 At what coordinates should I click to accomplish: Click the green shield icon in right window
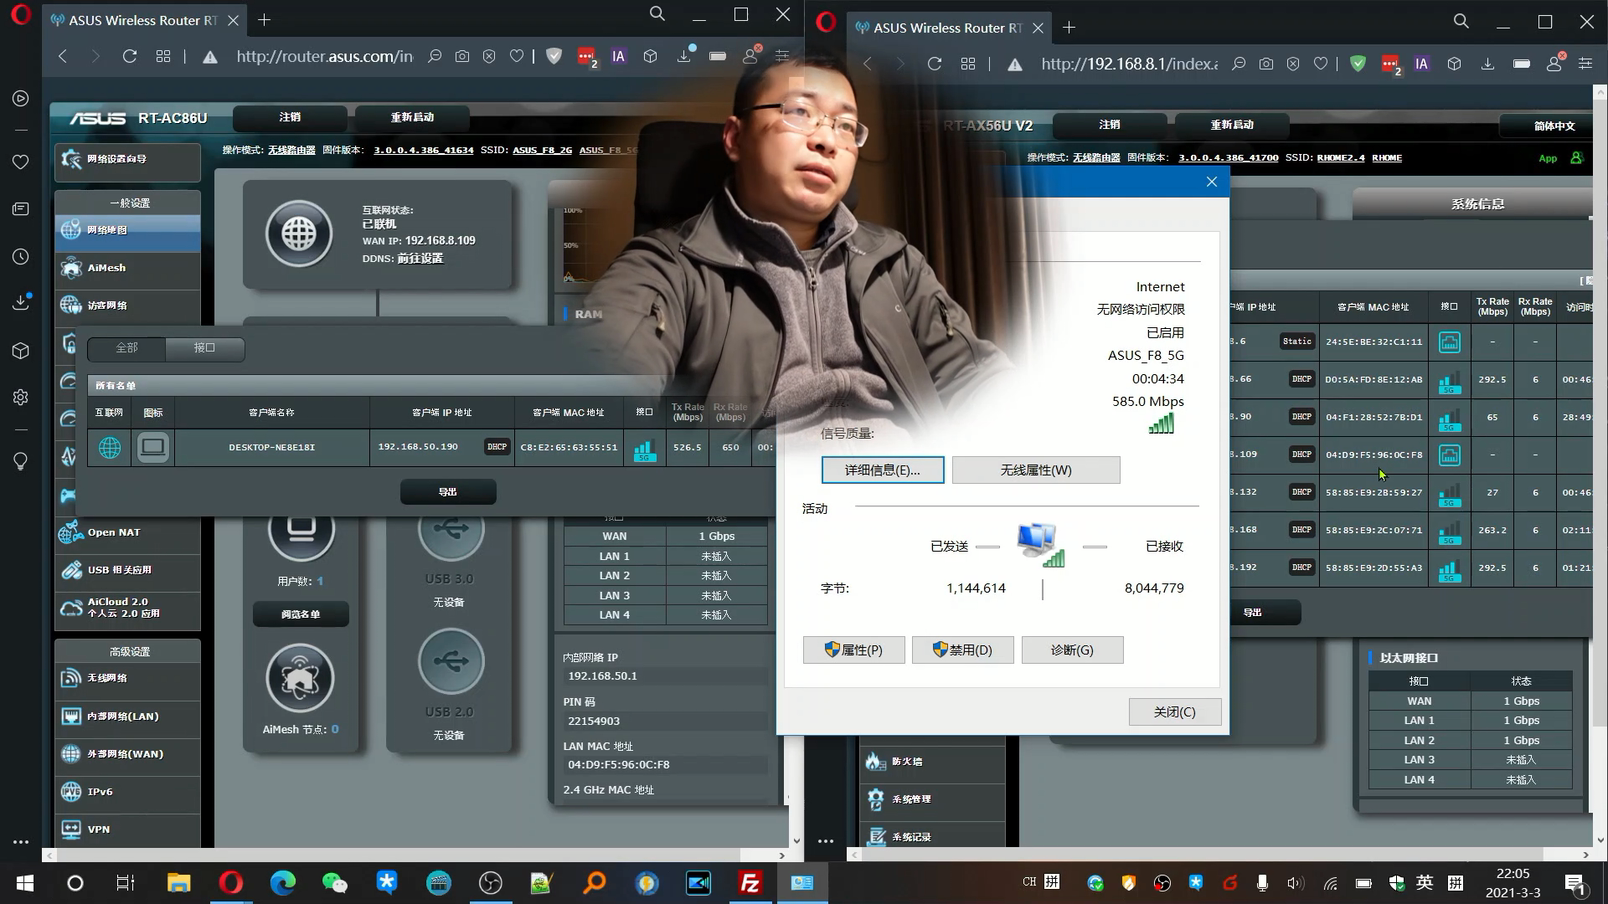pos(1358,64)
